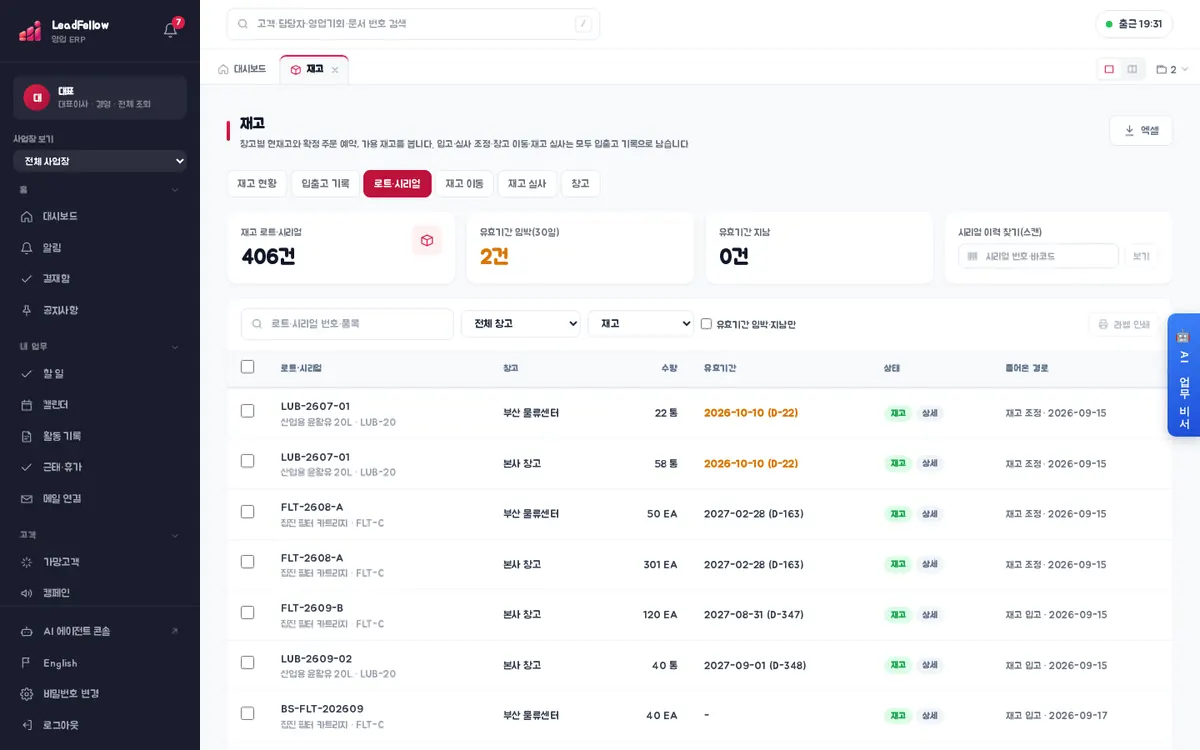Screen dimensions: 1200x750
Task: Click the 출근 19:31 attendance button
Action: tap(1134, 24)
